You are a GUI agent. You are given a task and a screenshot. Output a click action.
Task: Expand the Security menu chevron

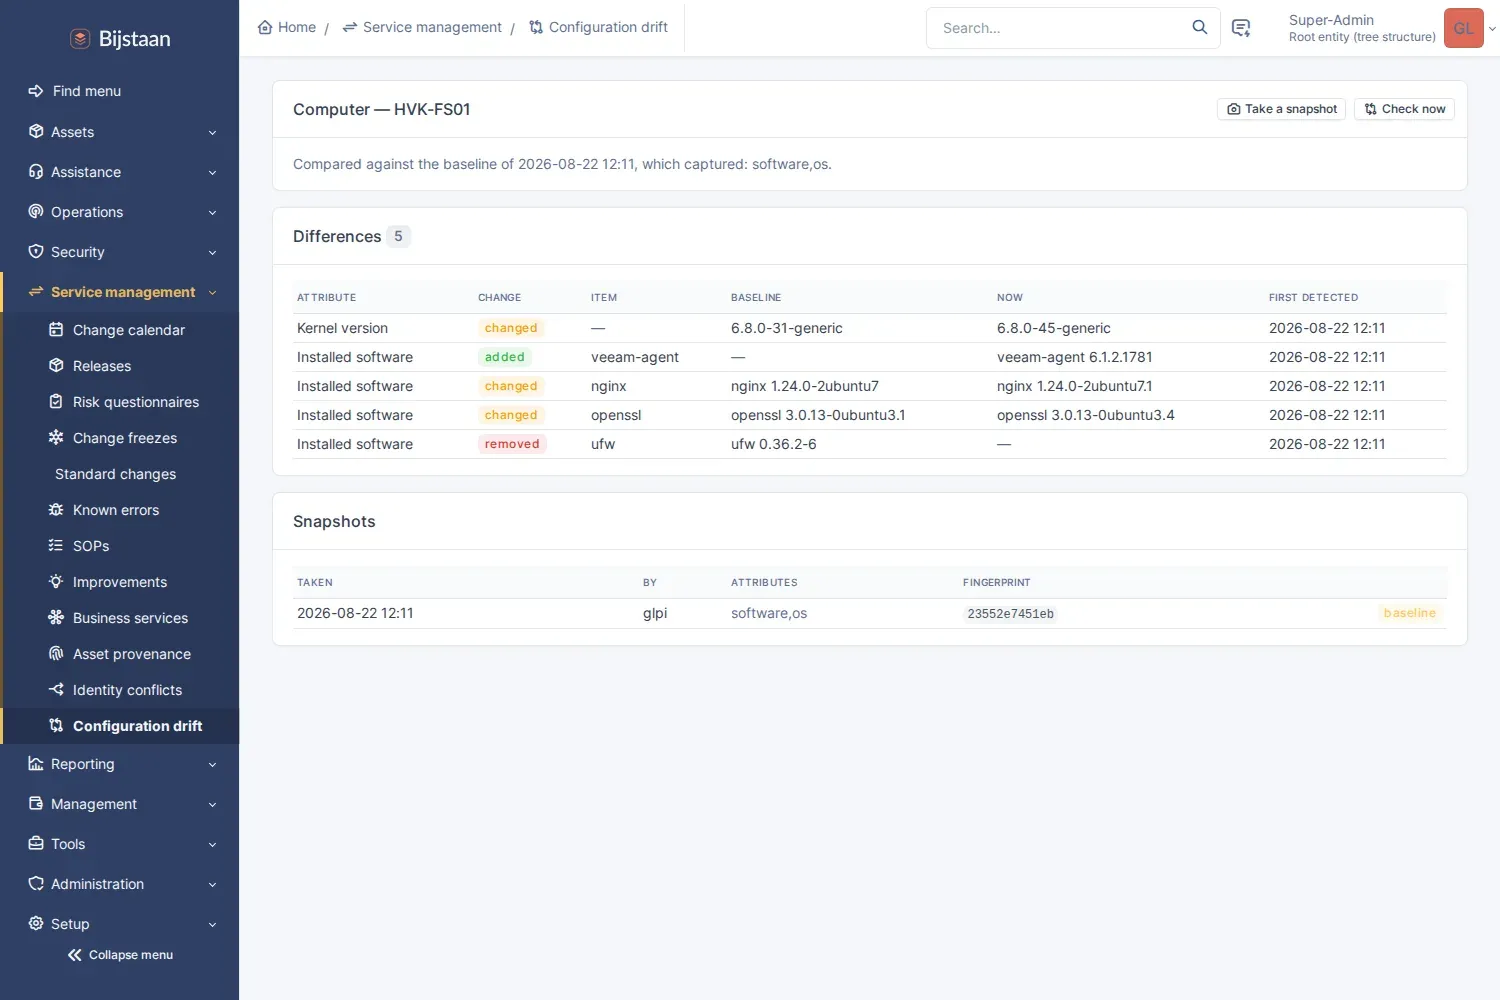[212, 252]
